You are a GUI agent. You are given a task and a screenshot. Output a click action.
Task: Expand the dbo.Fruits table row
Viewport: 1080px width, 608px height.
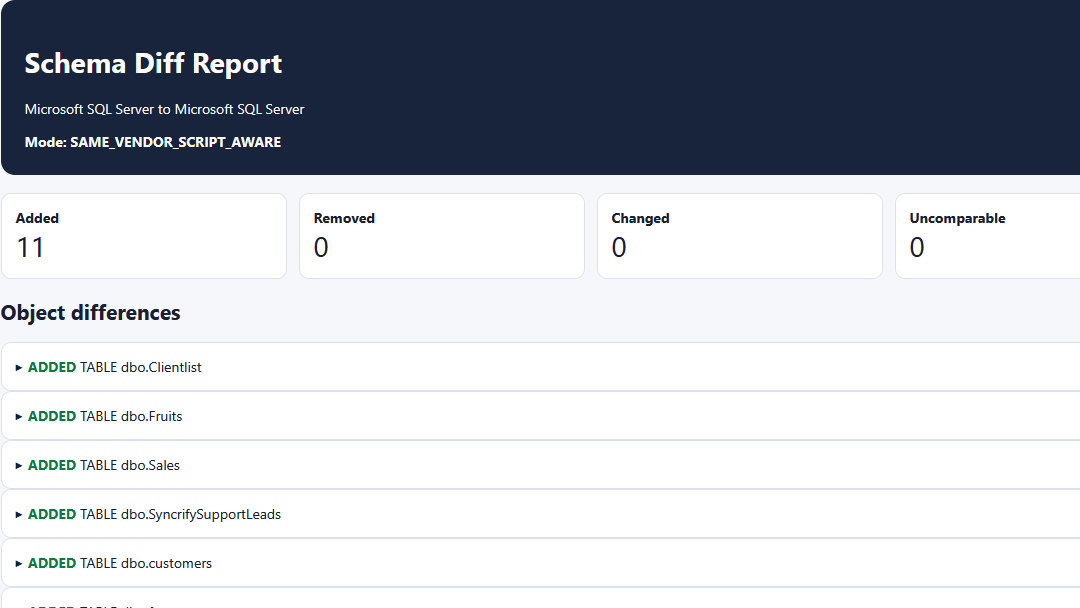point(541,416)
